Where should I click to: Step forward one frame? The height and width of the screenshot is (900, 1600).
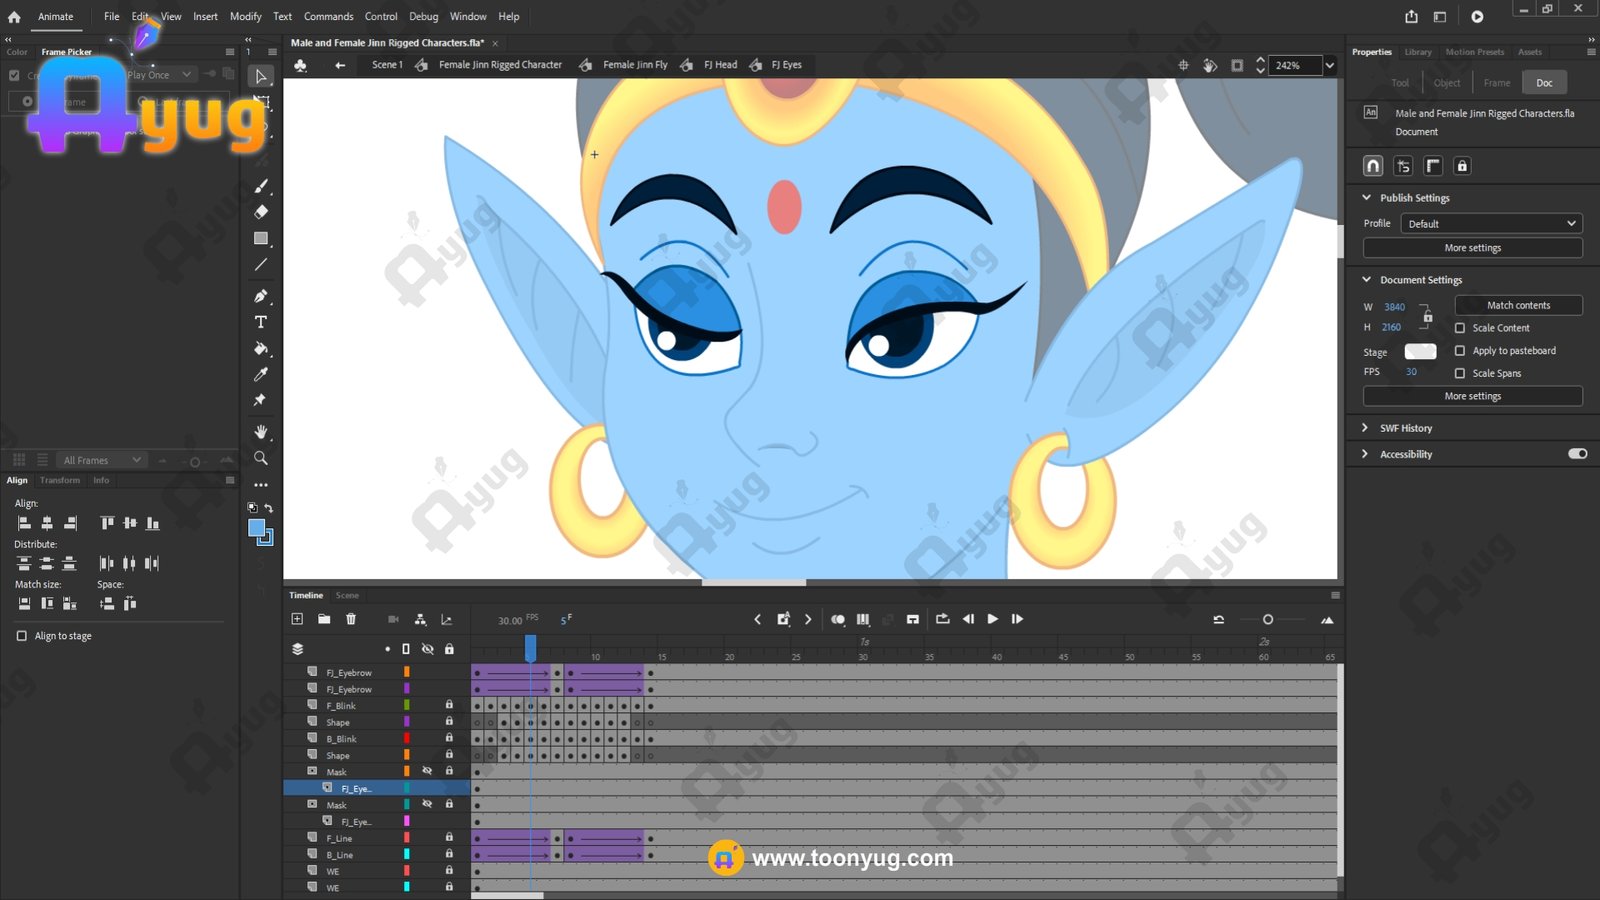coord(1017,619)
